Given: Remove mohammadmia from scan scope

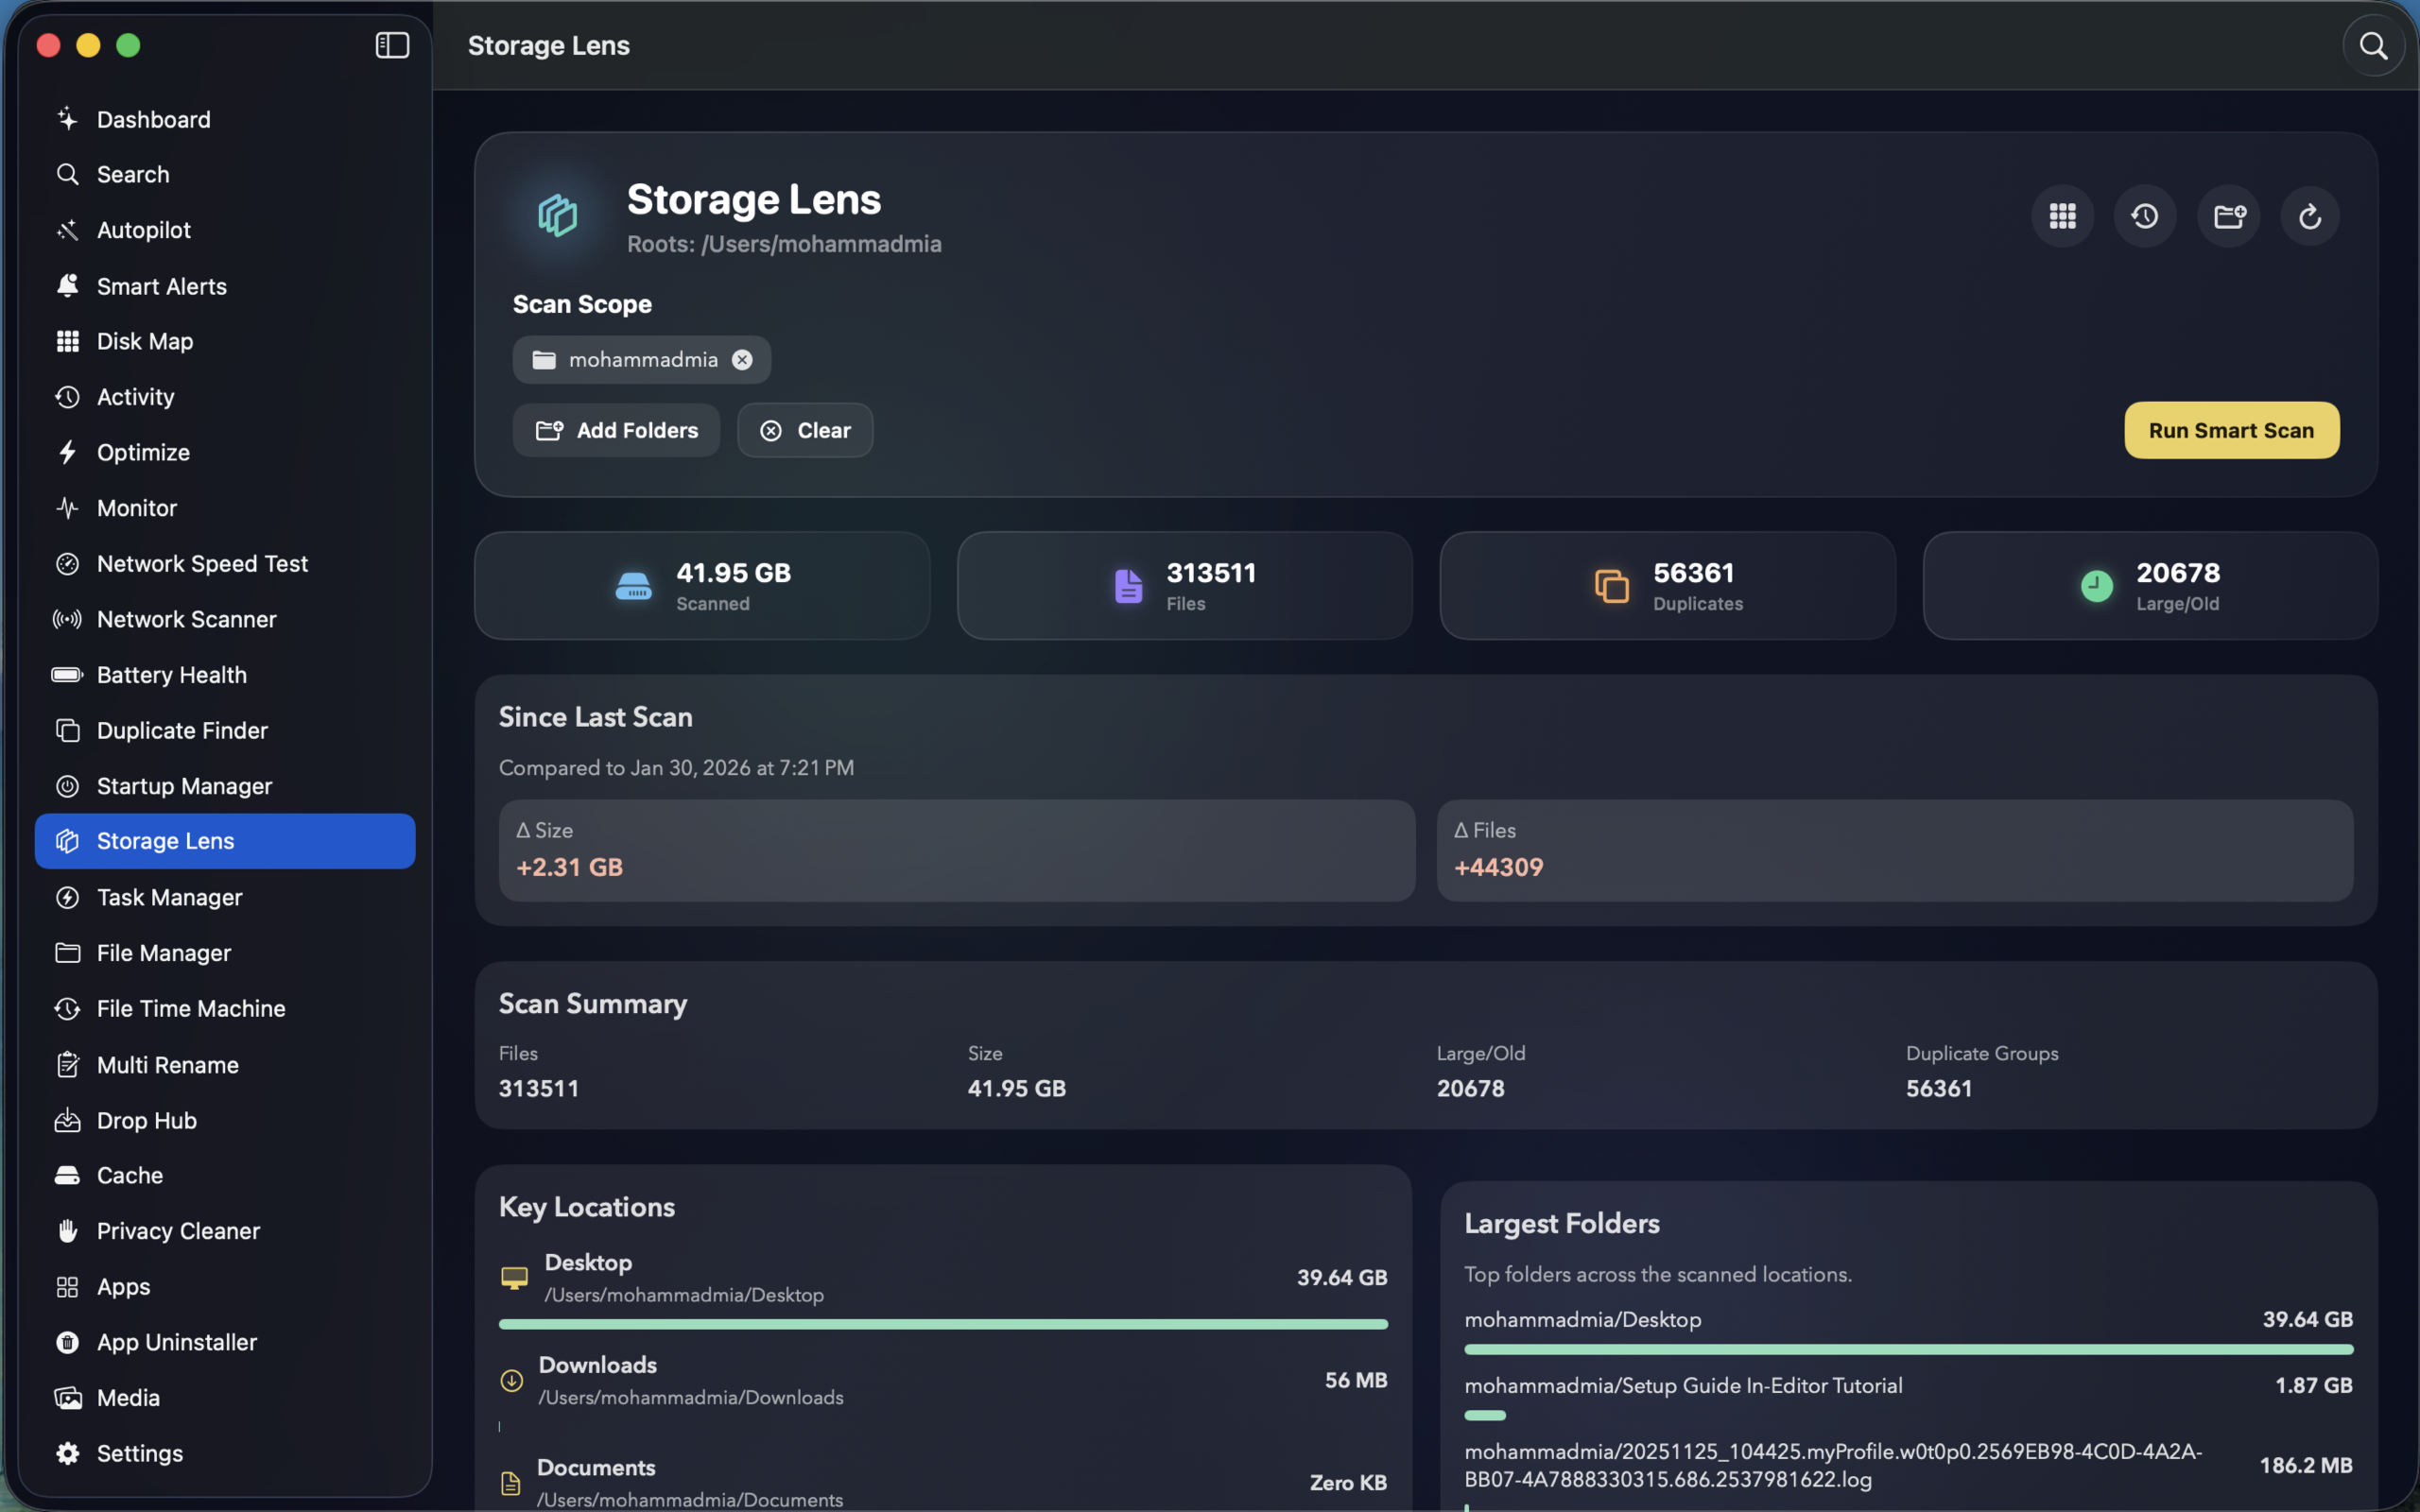Looking at the screenshot, I should click(742, 360).
